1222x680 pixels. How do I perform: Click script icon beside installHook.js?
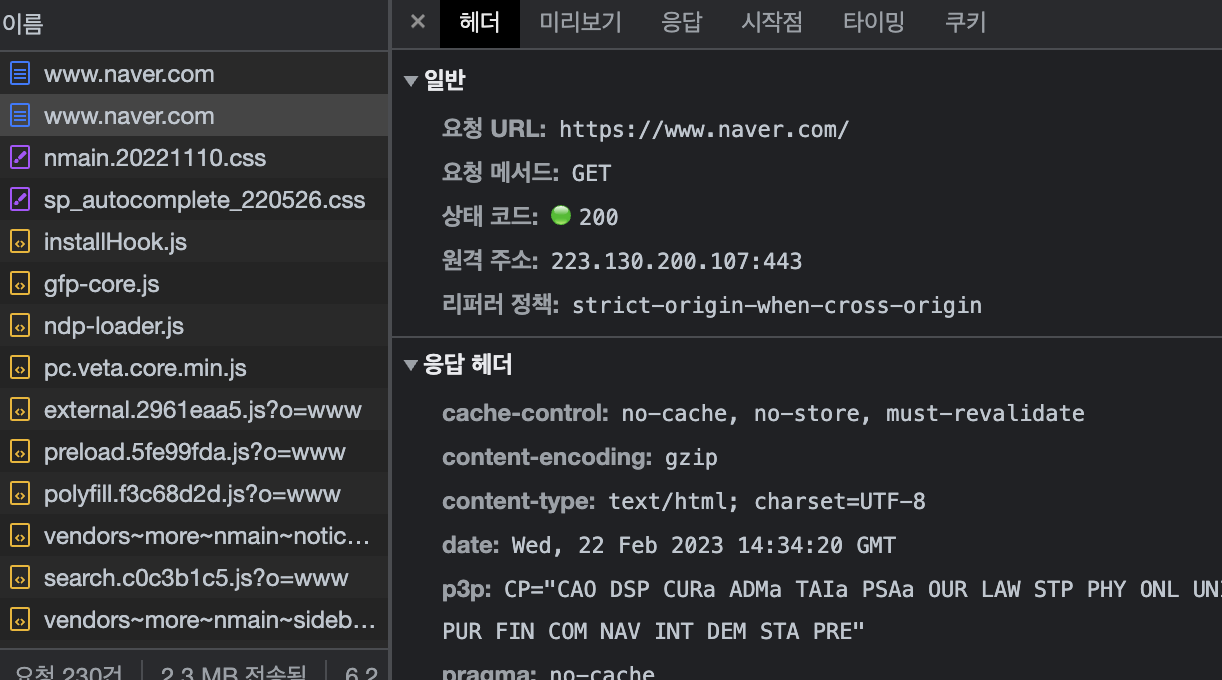20,242
